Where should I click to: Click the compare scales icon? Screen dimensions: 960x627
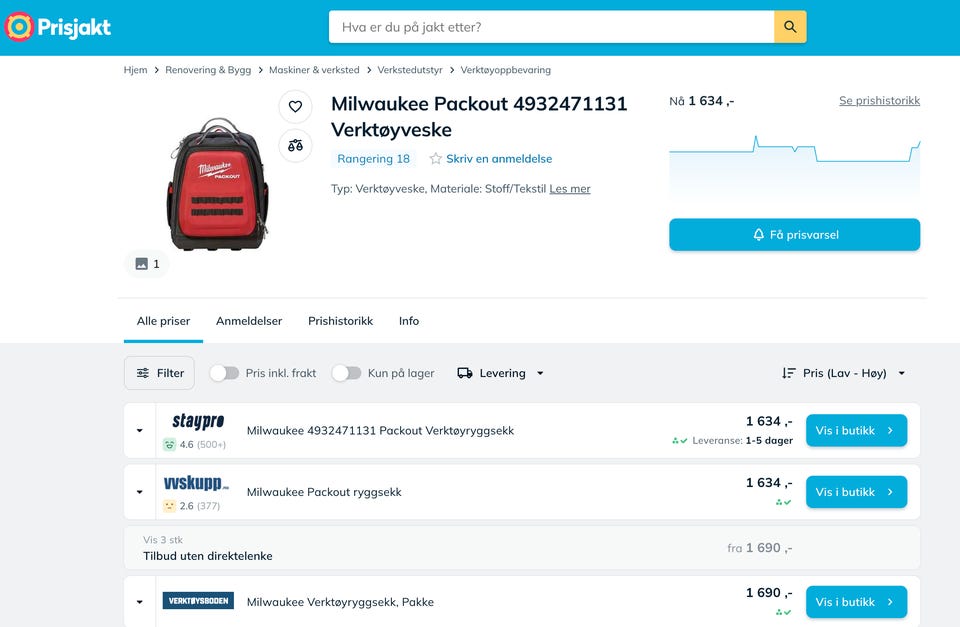pos(295,146)
